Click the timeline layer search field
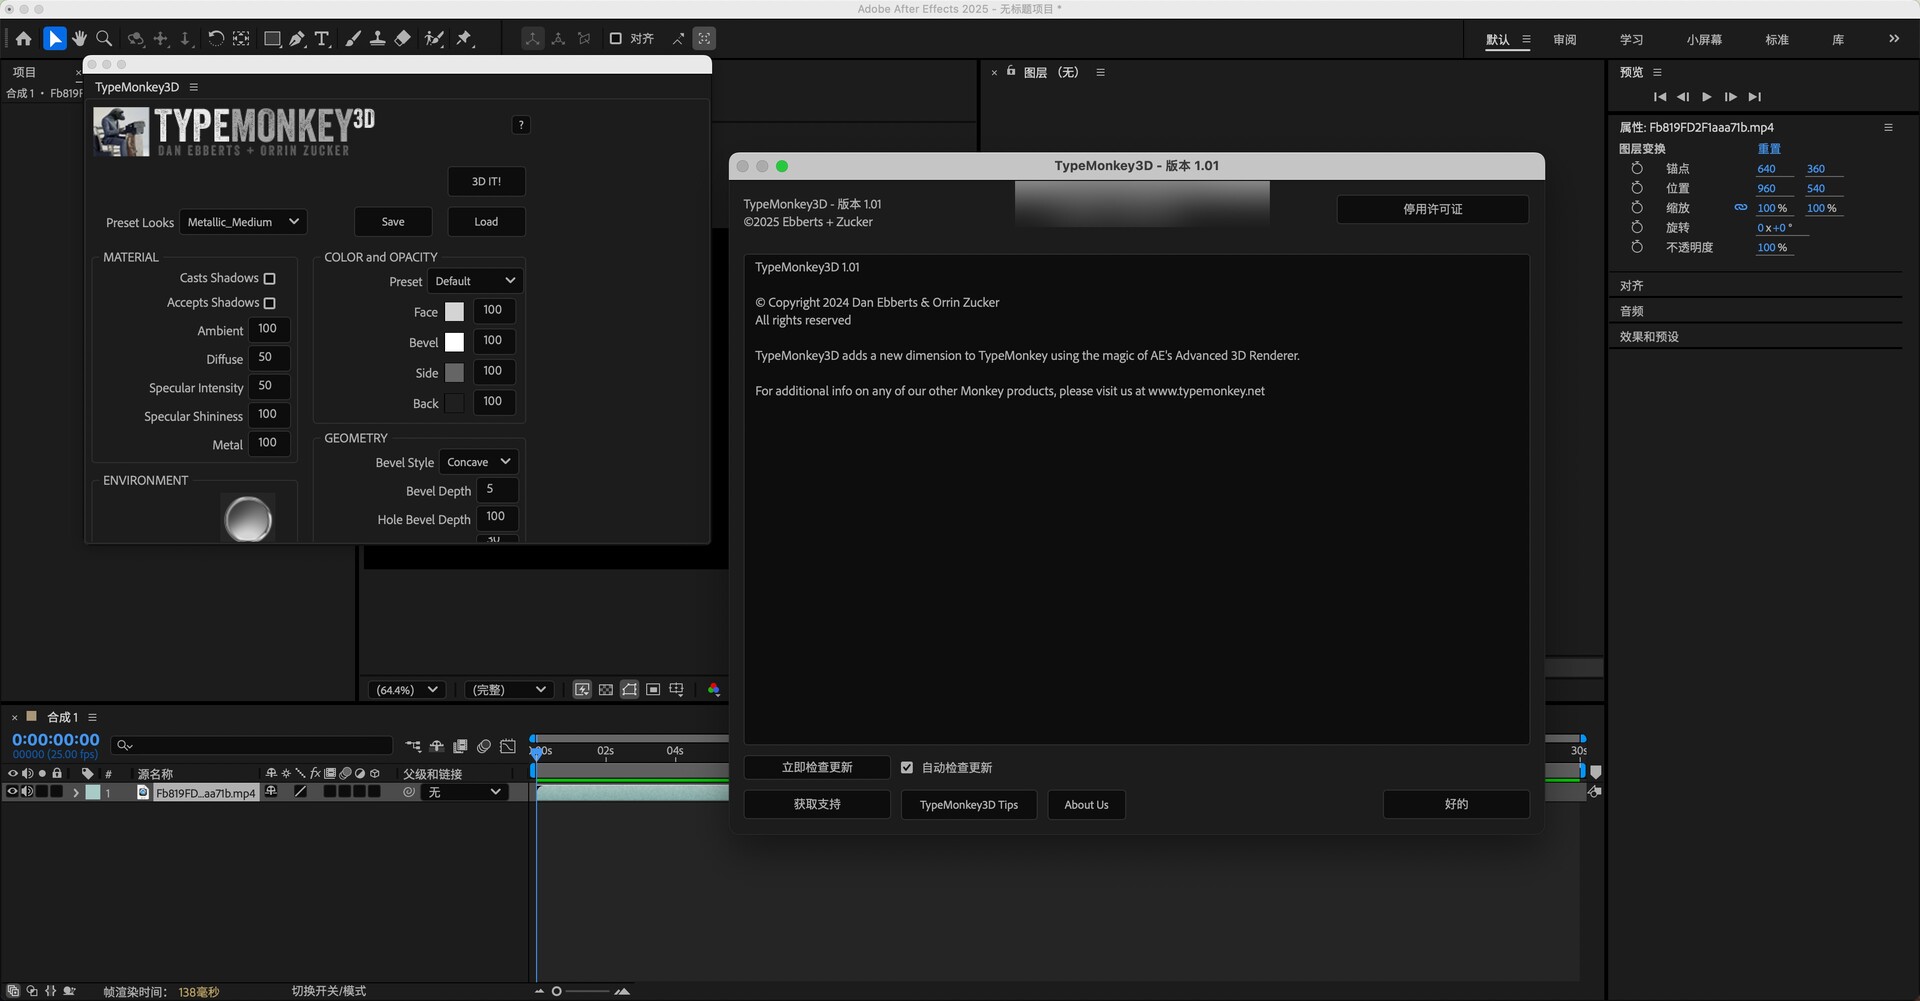This screenshot has height=1001, width=1920. [x=252, y=746]
